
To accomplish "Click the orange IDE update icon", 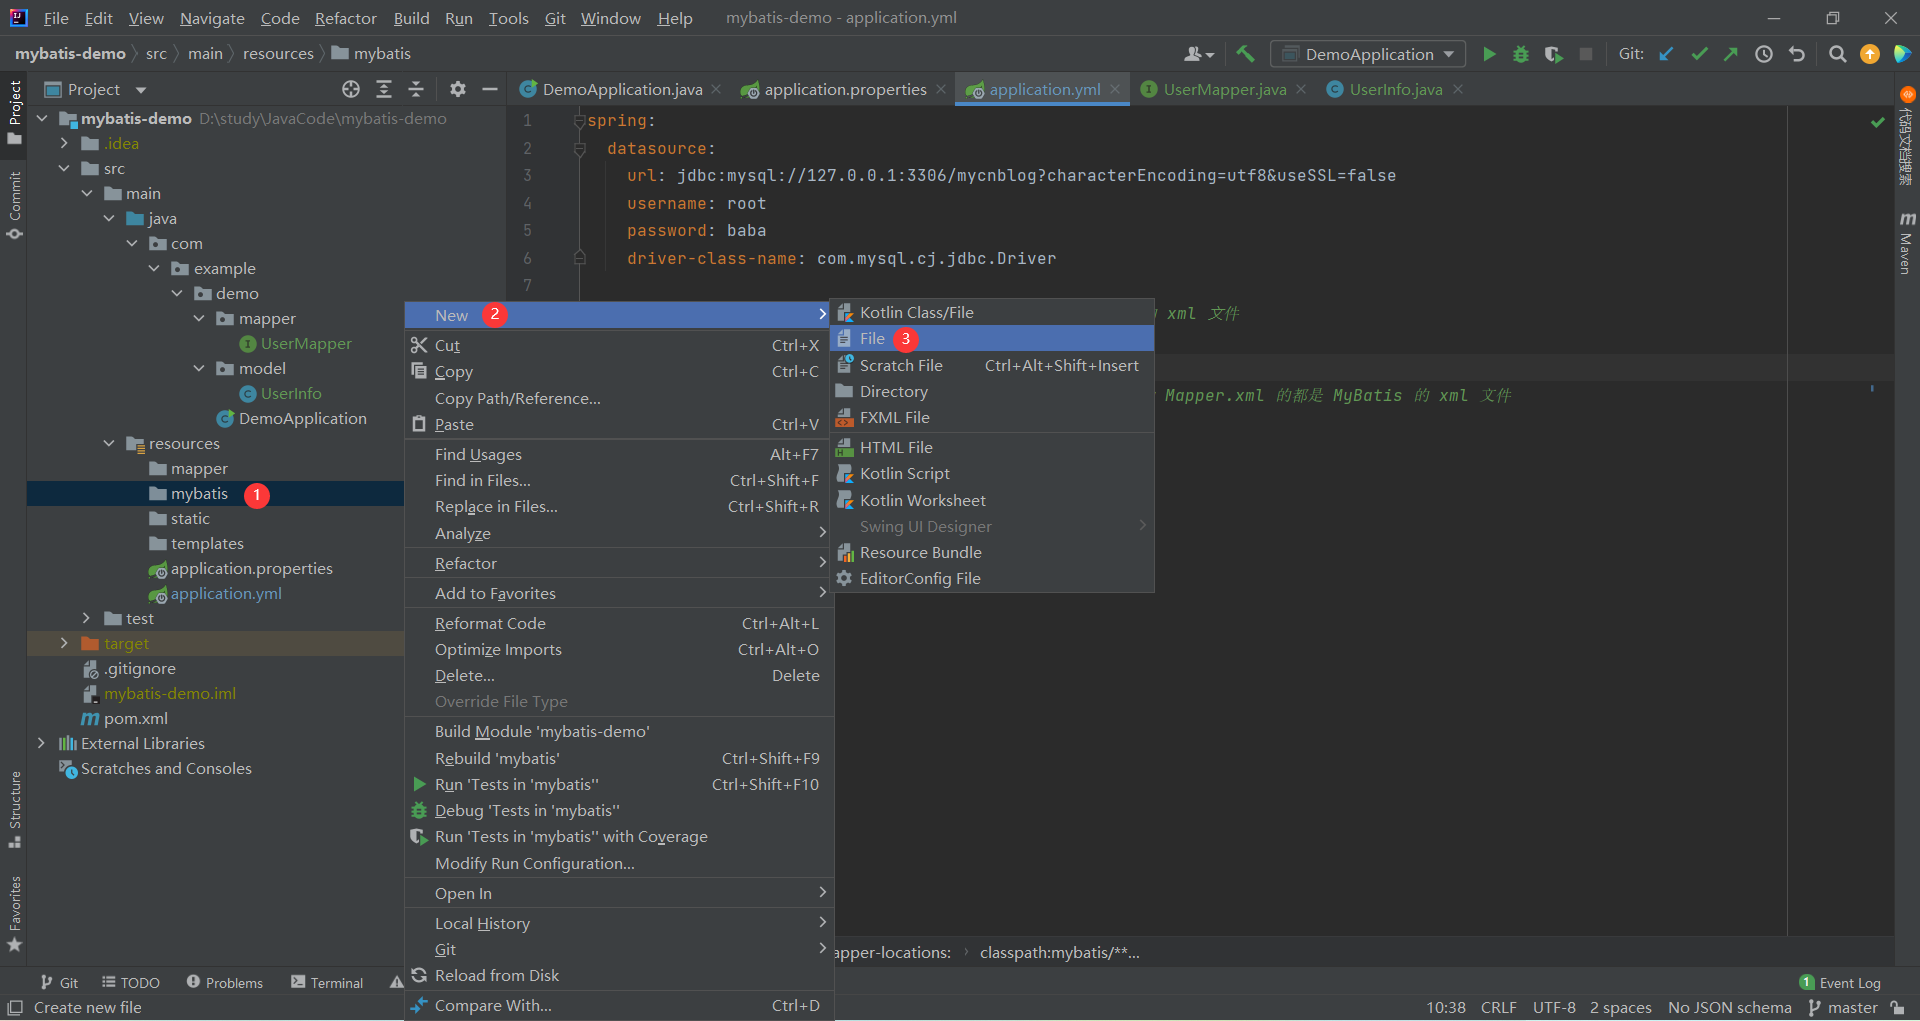I will click(x=1869, y=54).
